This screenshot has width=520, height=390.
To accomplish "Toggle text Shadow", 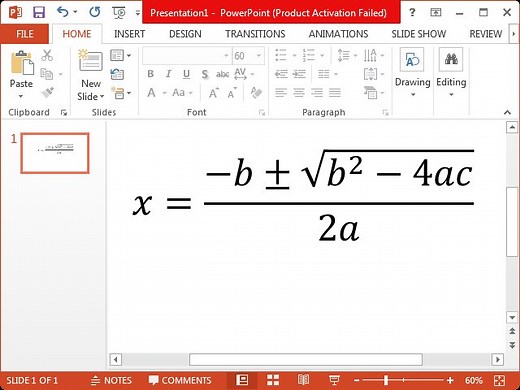I will point(204,74).
